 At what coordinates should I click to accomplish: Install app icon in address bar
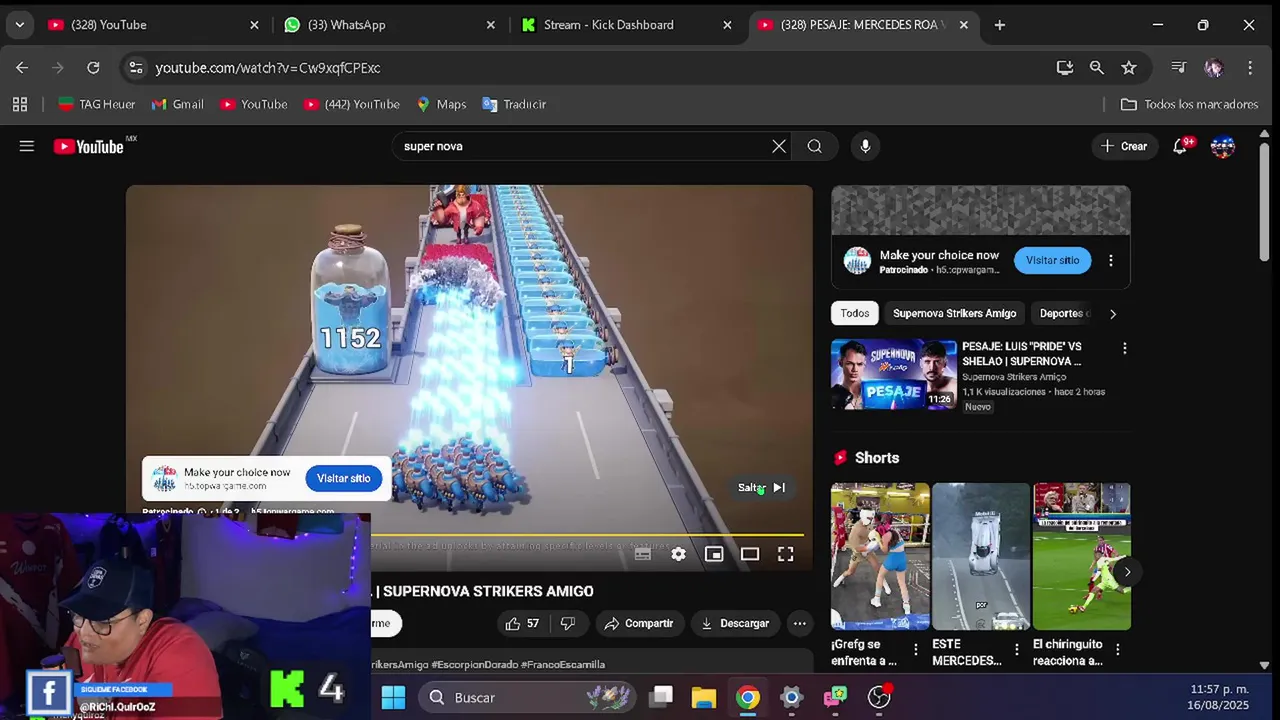(x=1065, y=67)
